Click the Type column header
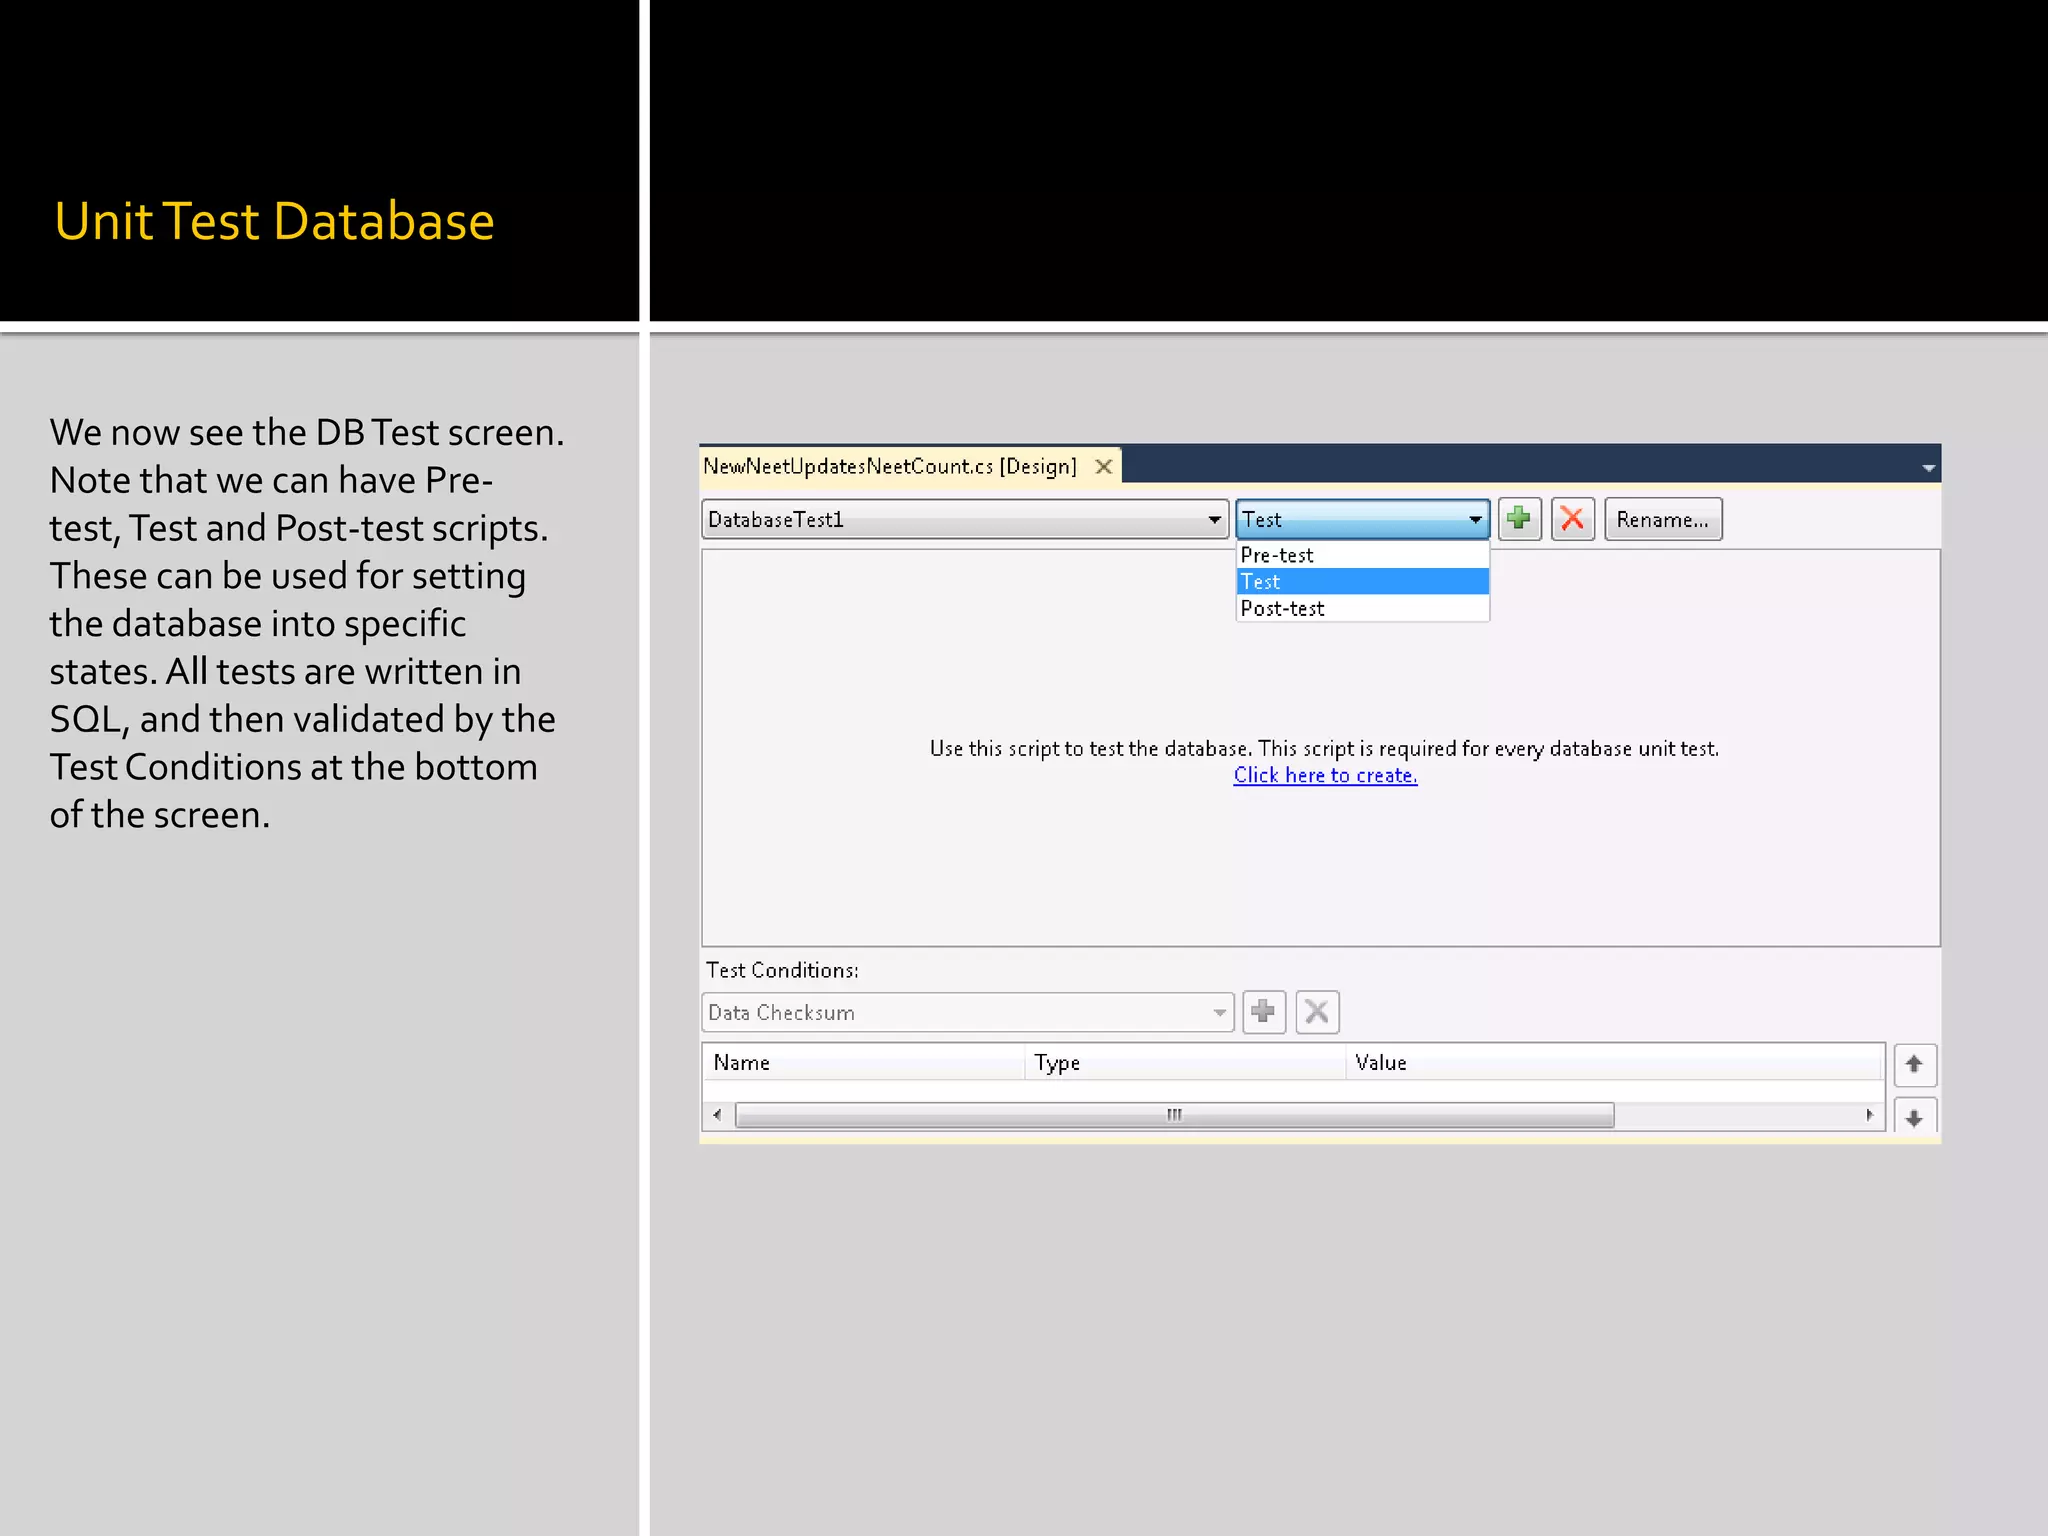 [x=1185, y=1062]
